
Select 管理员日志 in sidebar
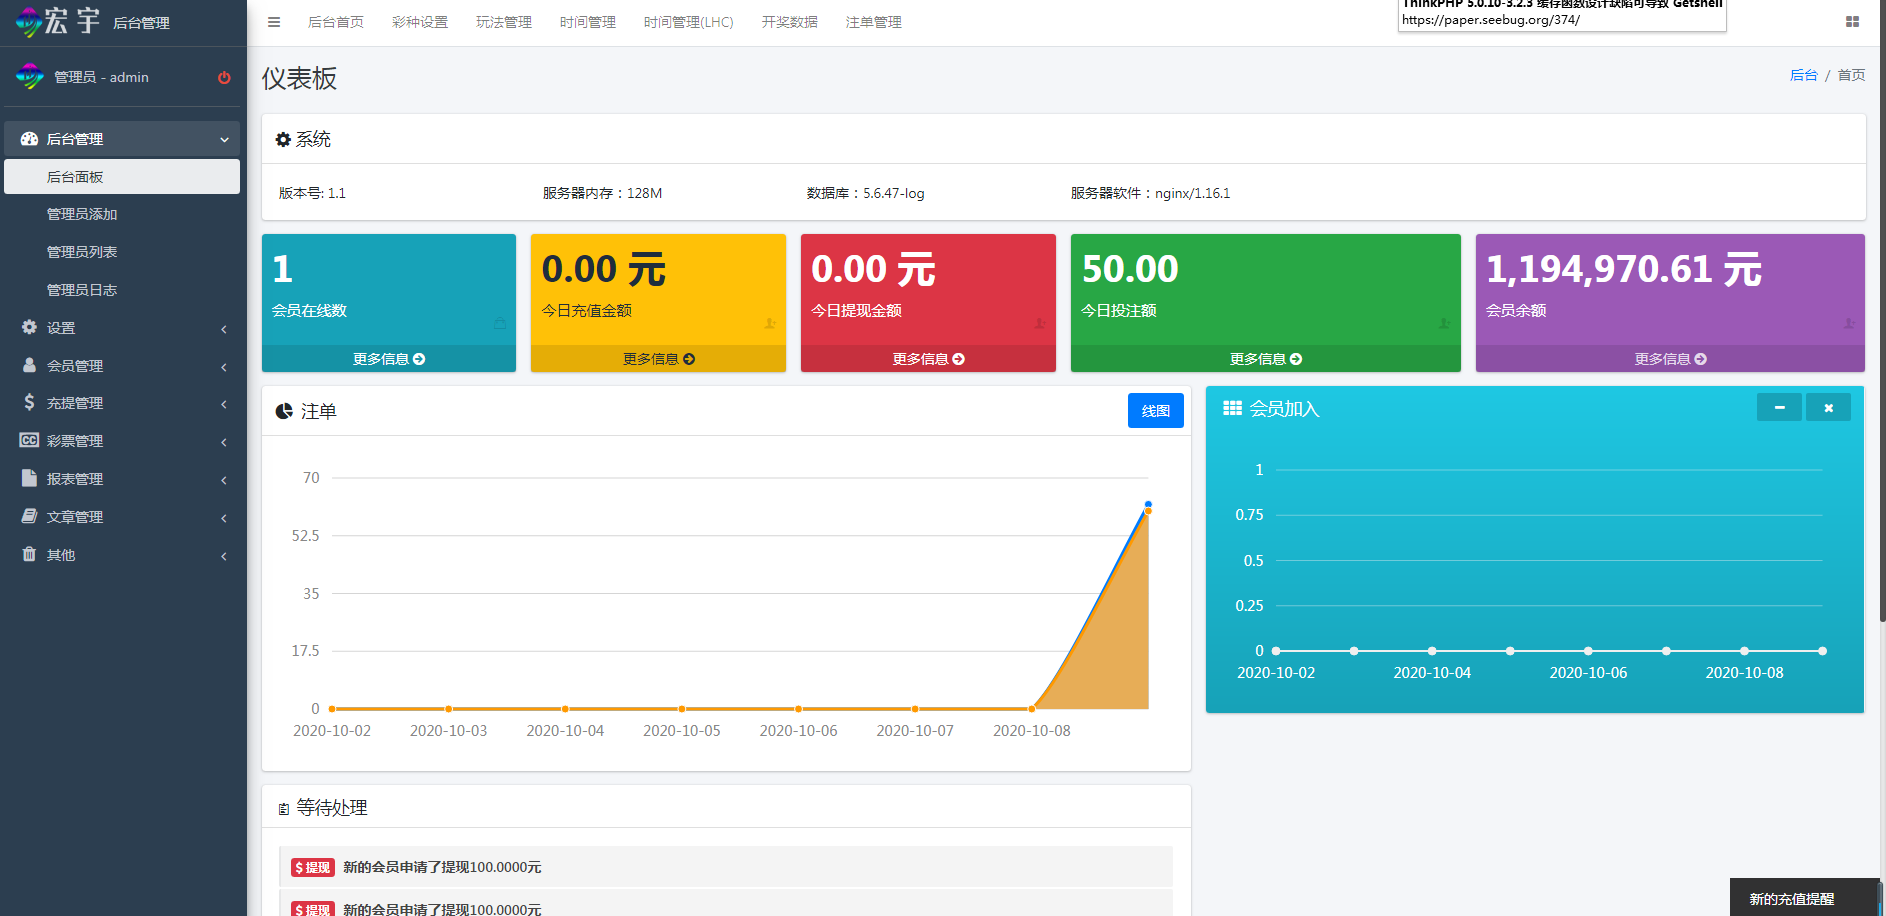[122, 290]
